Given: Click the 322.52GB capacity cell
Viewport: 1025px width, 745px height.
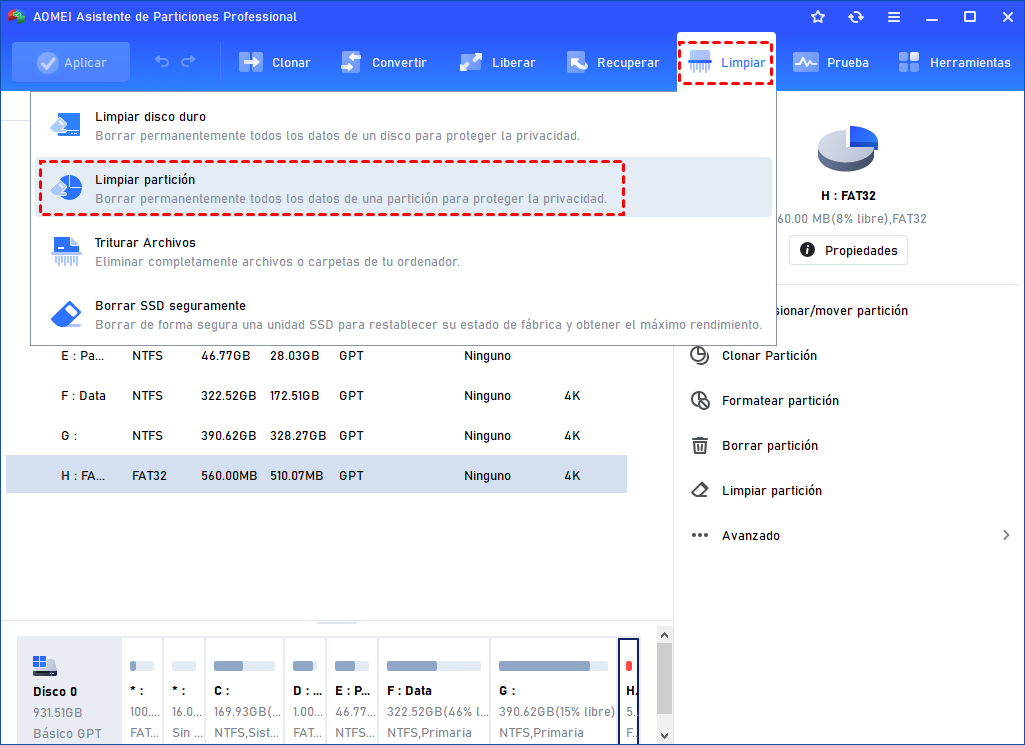Looking at the screenshot, I should pyautogui.click(x=228, y=396).
